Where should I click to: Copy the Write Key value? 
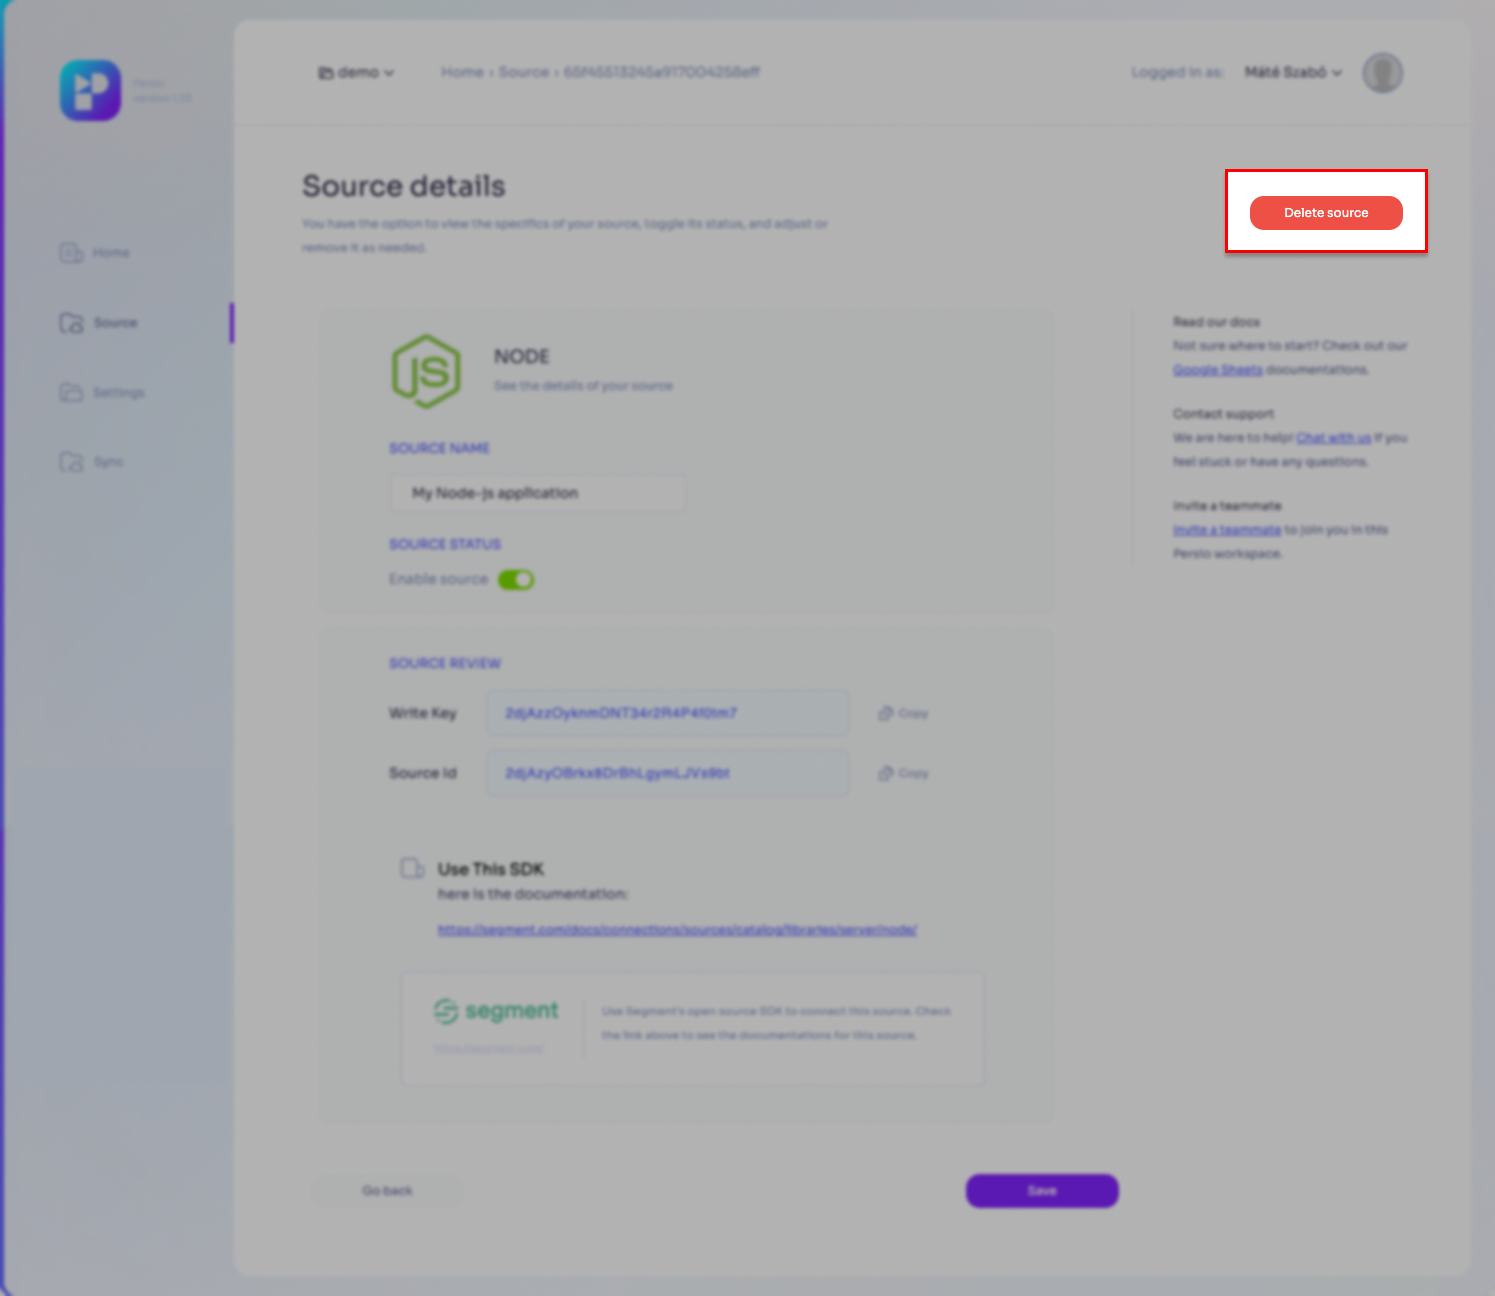[903, 714]
